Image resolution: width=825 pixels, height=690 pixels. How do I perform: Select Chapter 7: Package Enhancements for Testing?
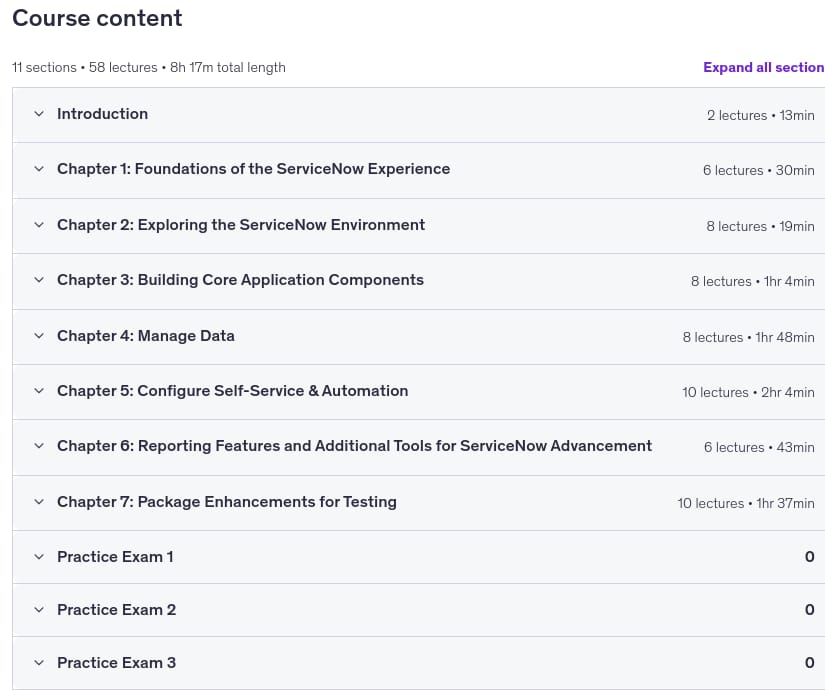227,502
